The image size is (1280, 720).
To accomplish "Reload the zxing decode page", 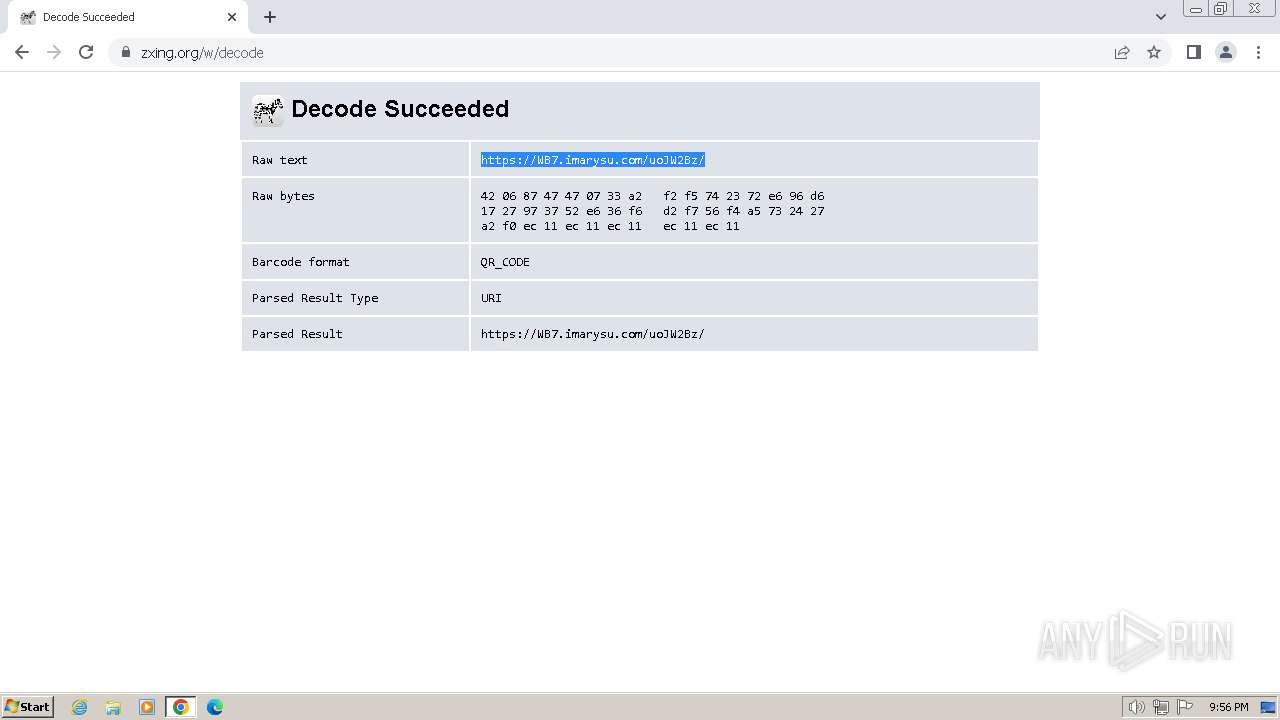I will pos(86,52).
